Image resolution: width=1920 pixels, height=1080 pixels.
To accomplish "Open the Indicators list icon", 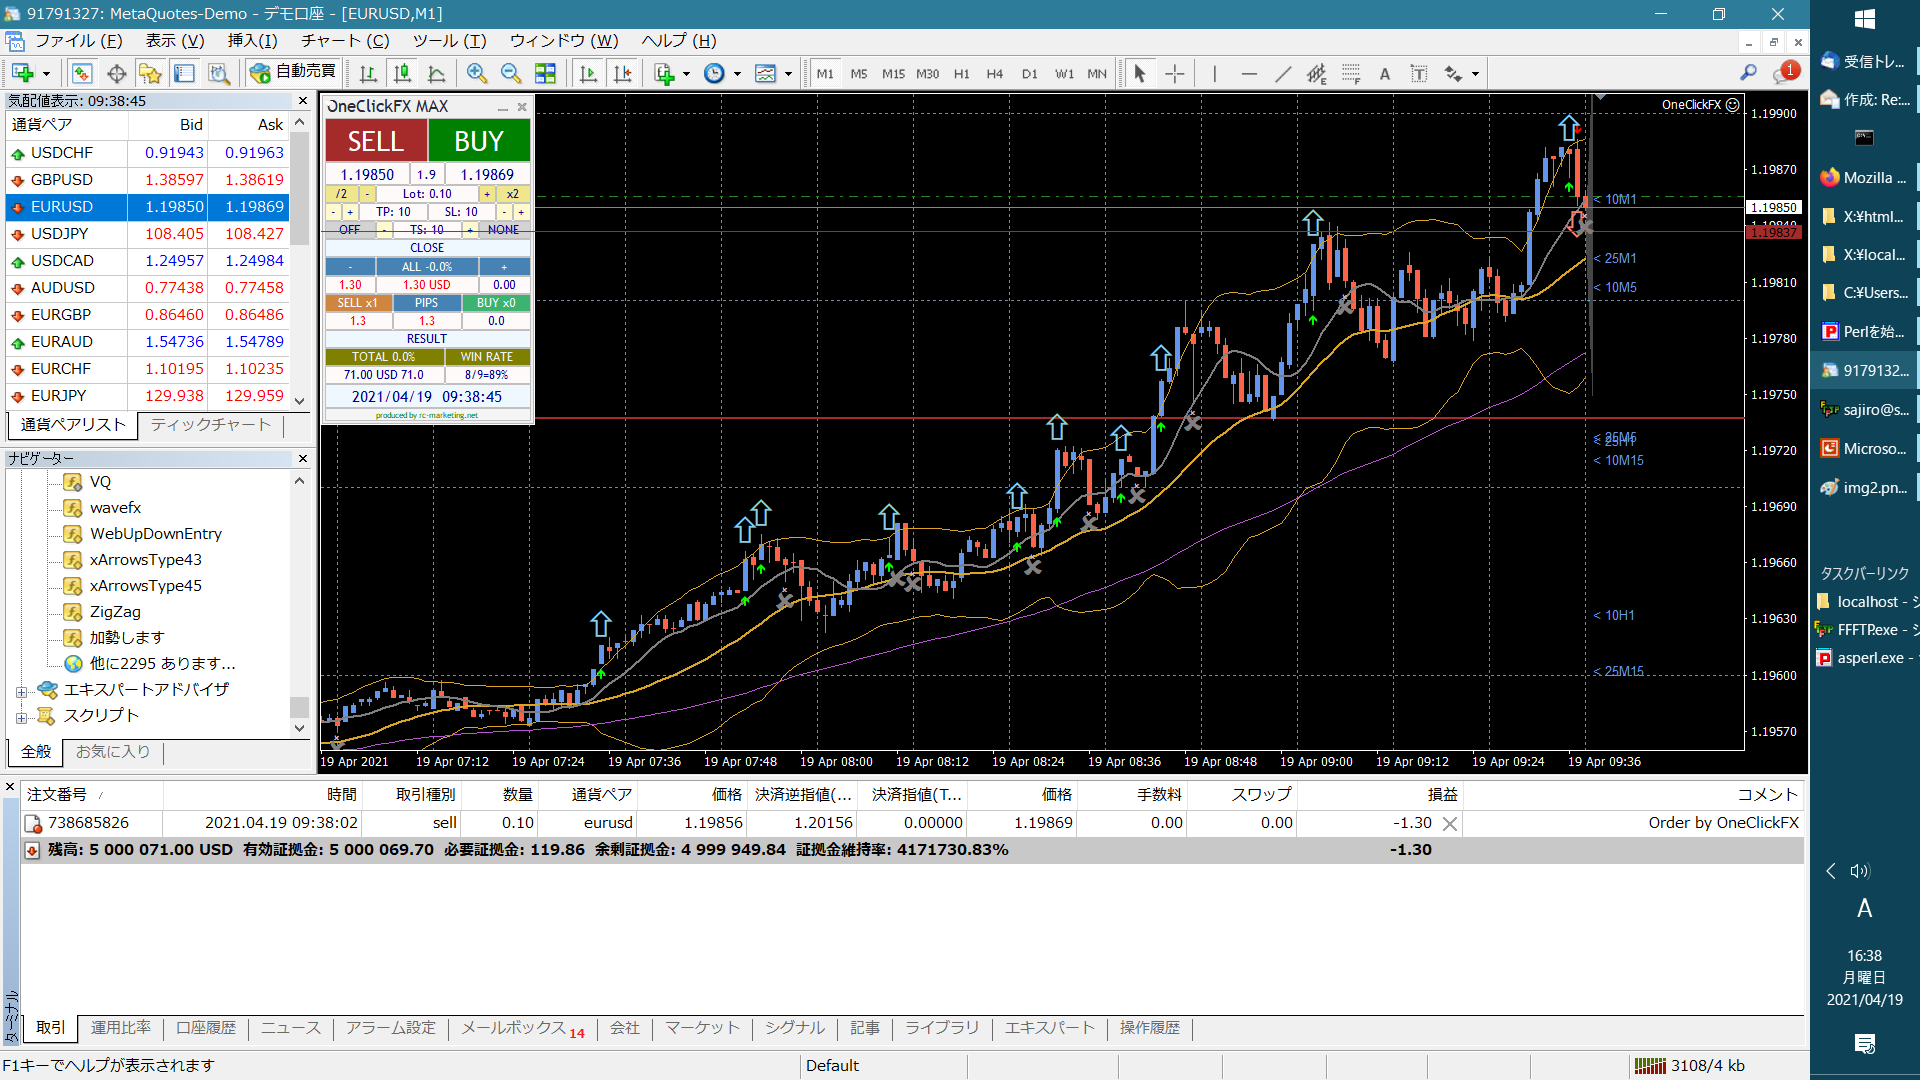I will [x=664, y=73].
